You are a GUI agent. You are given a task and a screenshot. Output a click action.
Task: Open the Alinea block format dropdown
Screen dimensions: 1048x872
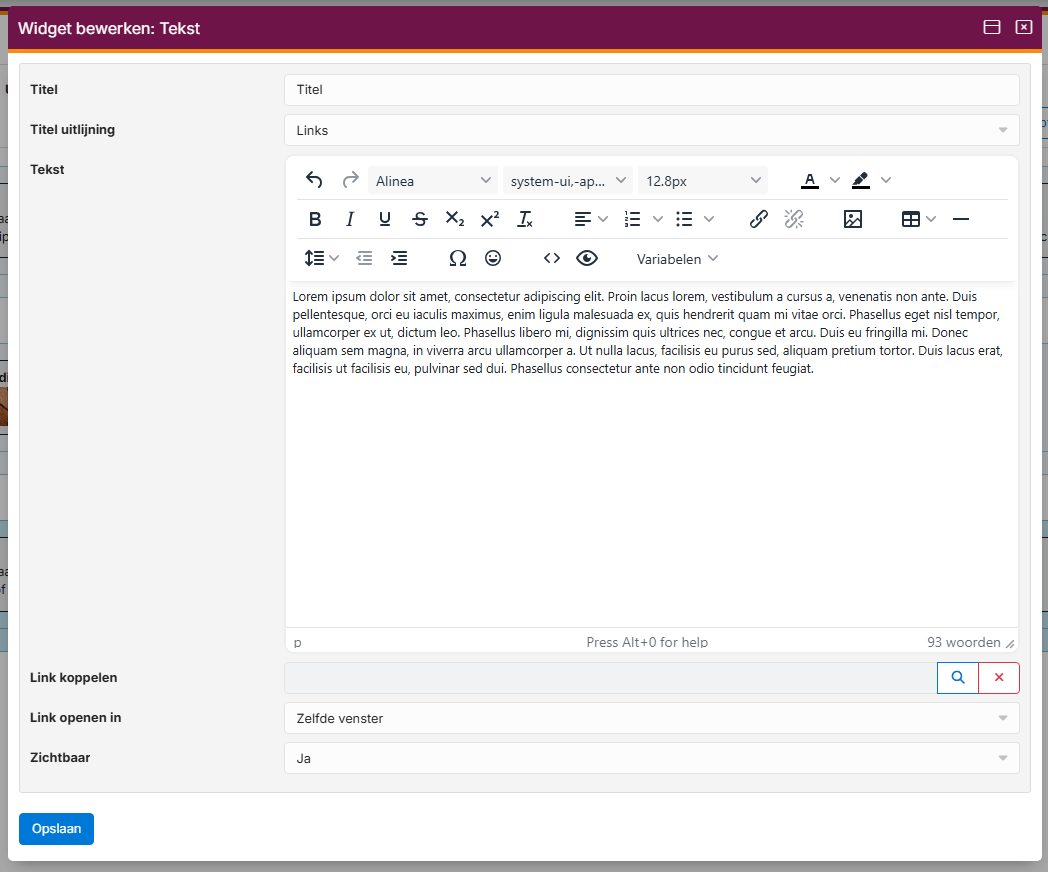[x=433, y=181]
